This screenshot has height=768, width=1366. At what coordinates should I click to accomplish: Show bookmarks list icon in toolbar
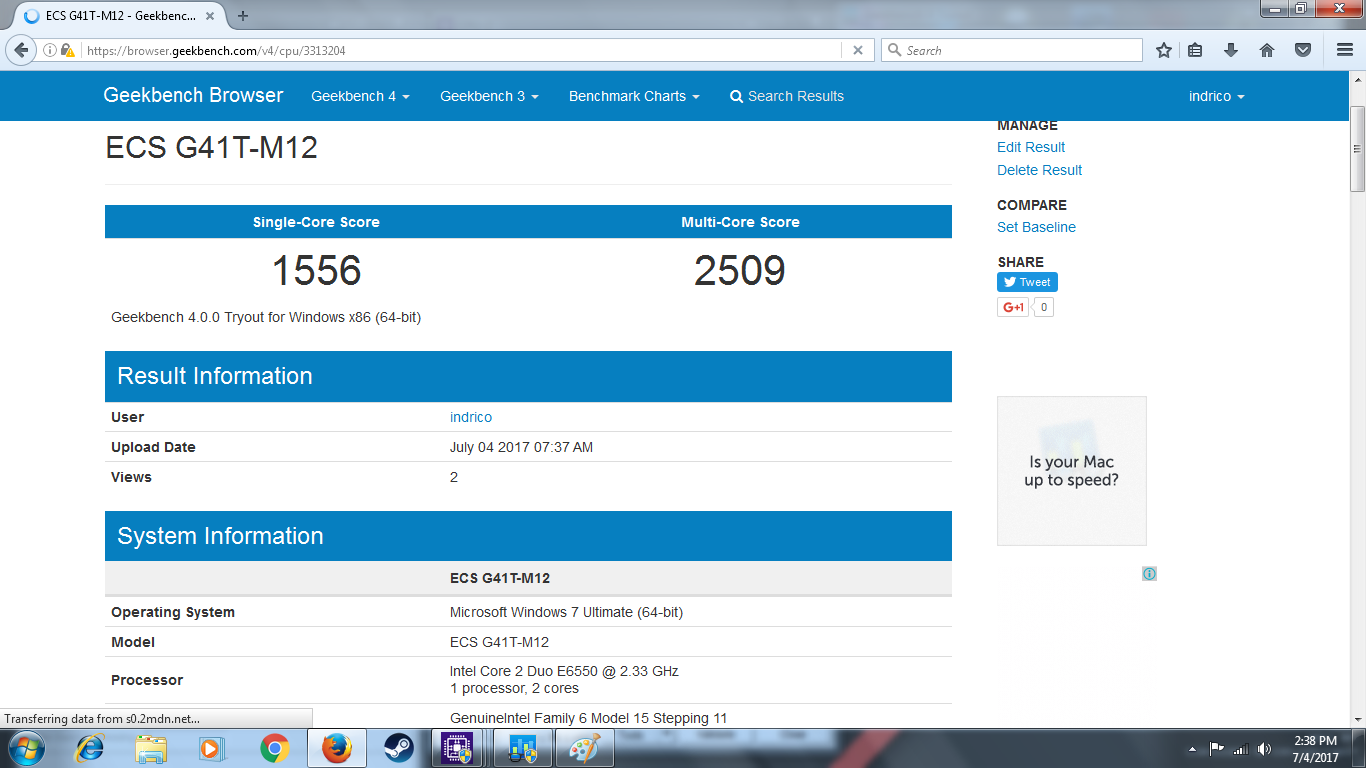click(1196, 50)
